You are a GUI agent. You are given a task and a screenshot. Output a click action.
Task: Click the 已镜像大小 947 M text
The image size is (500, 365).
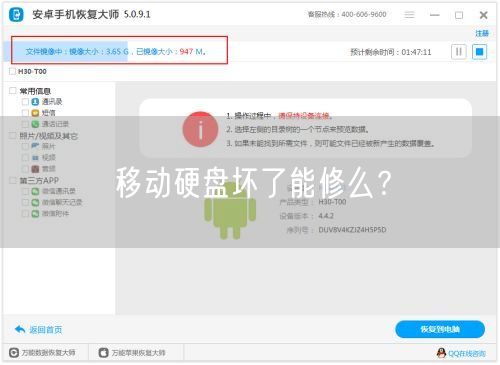point(171,52)
